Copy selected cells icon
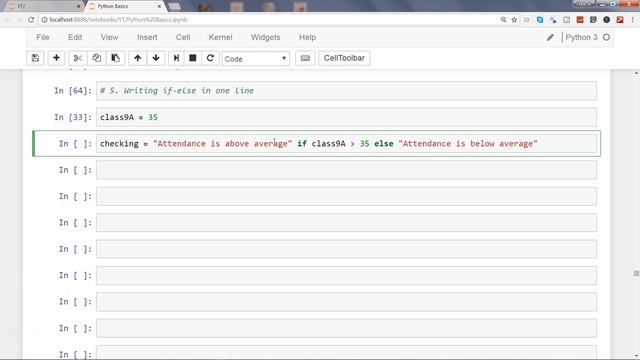The height and width of the screenshot is (360, 640). point(96,58)
